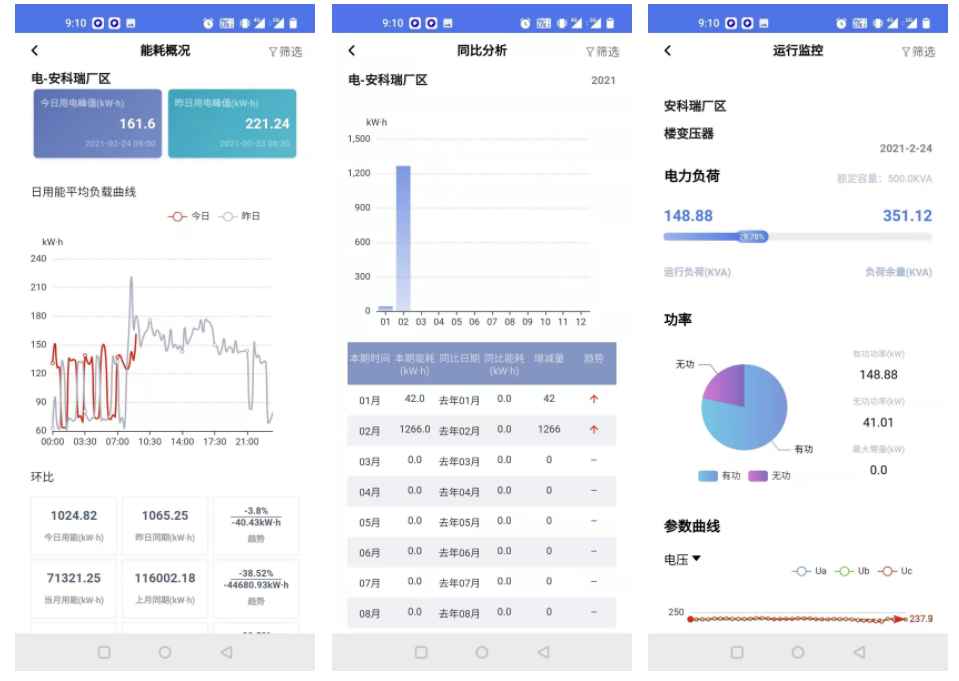Screen dimensions: 959x681
Task: Toggle Ua series in voltage legend
Action: tap(809, 571)
